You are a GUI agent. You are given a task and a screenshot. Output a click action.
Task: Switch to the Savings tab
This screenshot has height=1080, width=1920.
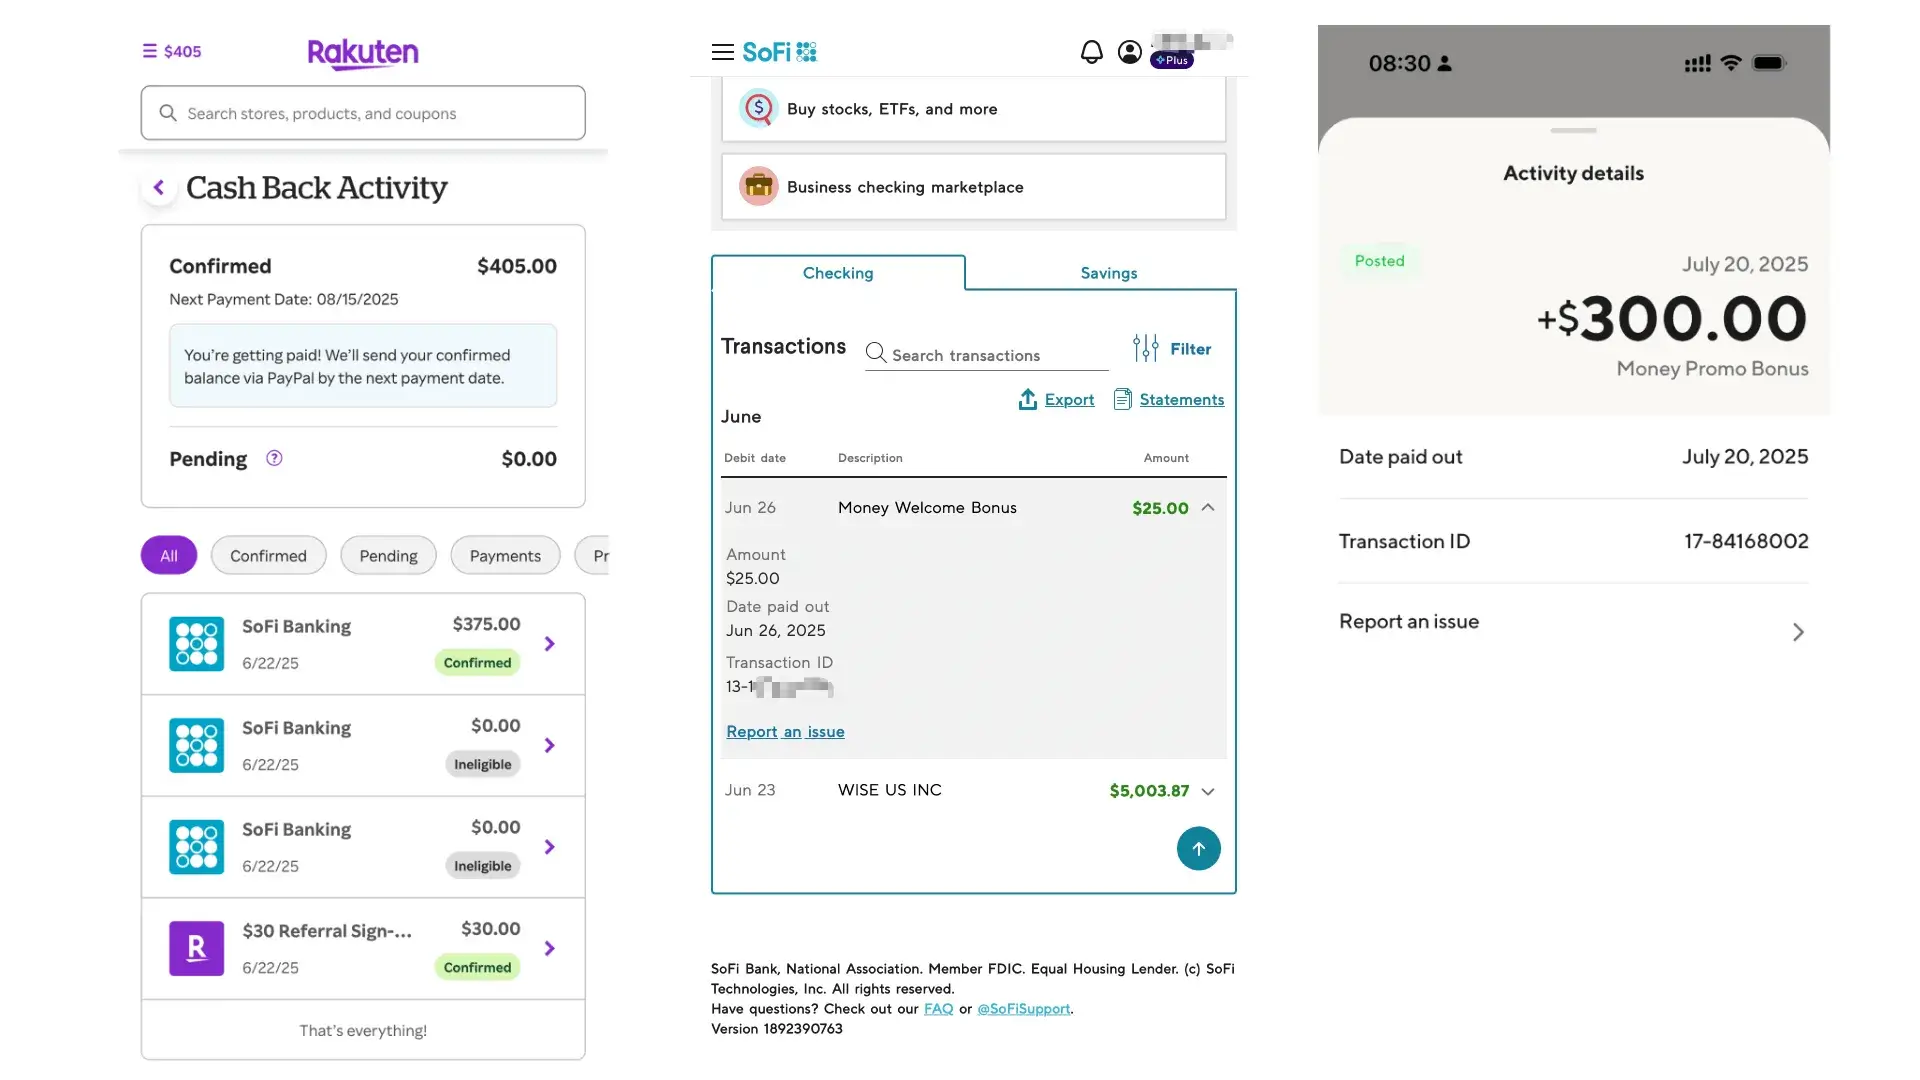point(1108,273)
